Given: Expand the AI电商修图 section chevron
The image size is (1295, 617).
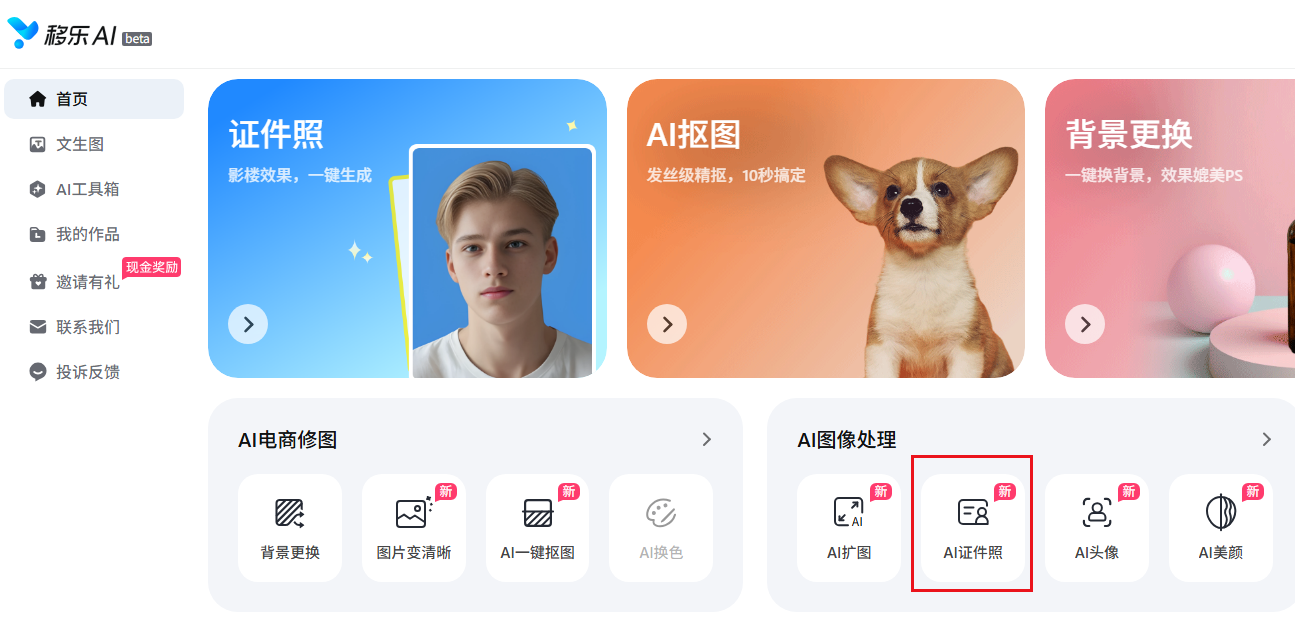Looking at the screenshot, I should [x=707, y=439].
